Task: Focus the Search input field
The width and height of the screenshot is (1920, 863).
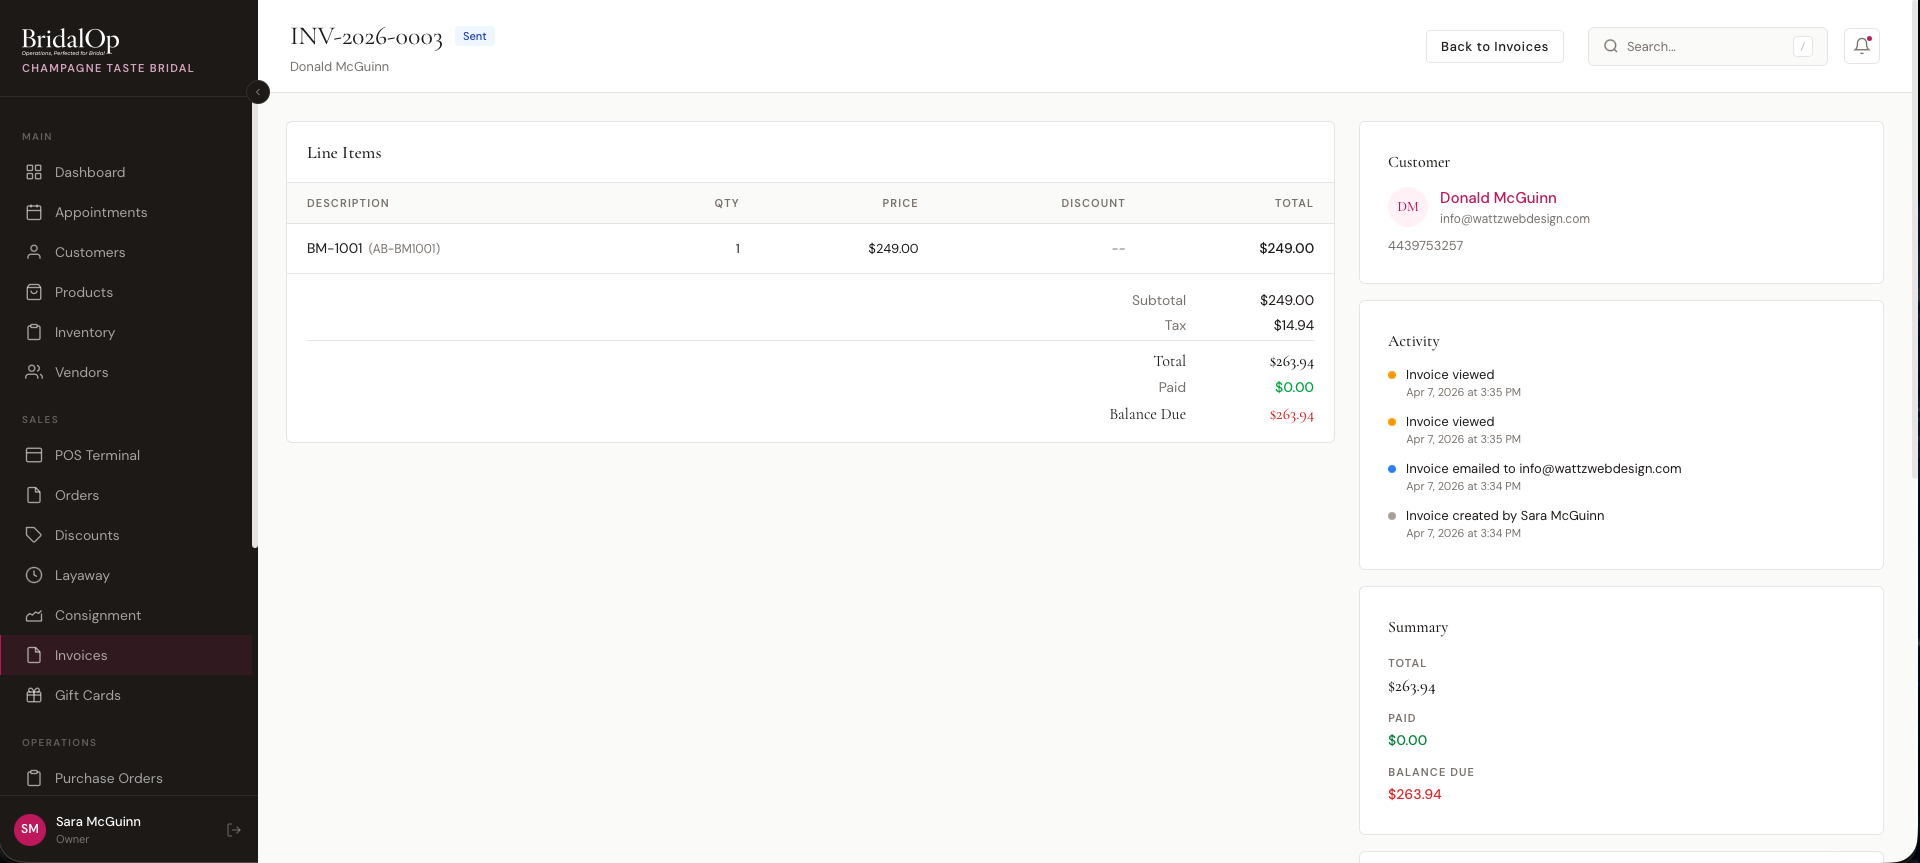Action: [1707, 46]
